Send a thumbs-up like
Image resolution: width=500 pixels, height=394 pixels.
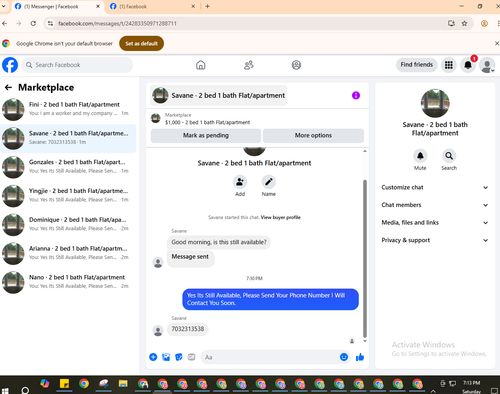pos(360,357)
